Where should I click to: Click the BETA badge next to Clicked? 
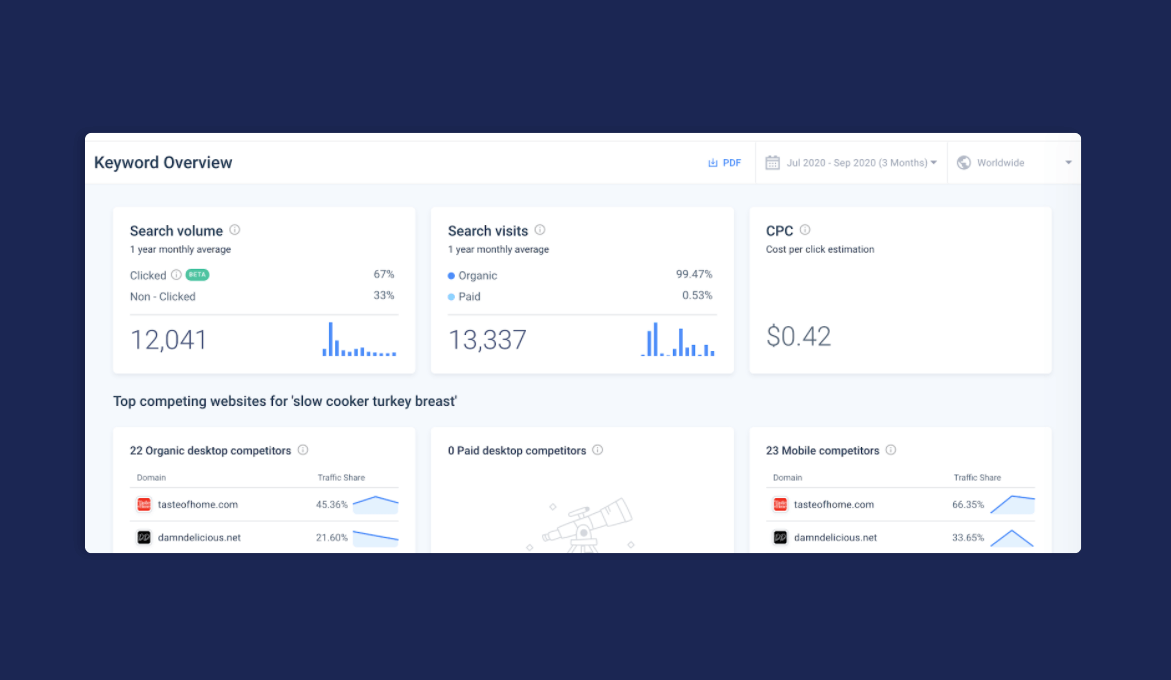(x=196, y=275)
